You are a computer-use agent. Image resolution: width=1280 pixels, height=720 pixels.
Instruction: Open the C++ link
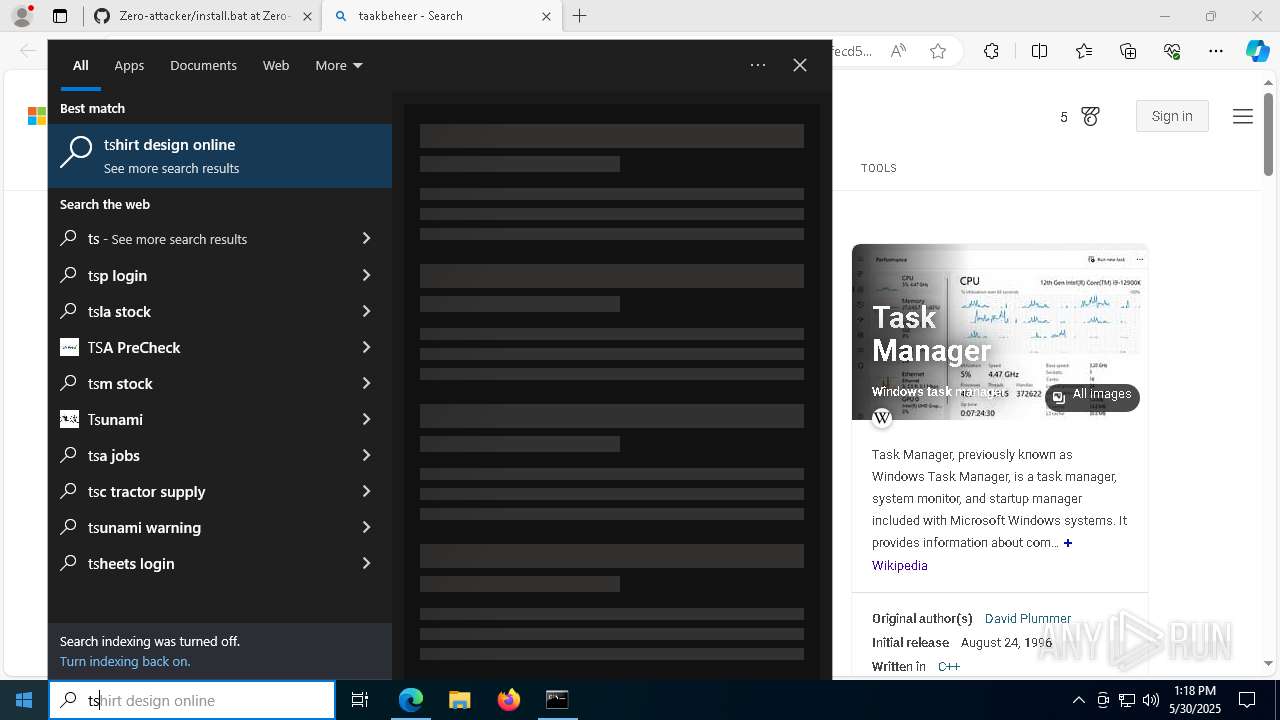[x=949, y=666]
